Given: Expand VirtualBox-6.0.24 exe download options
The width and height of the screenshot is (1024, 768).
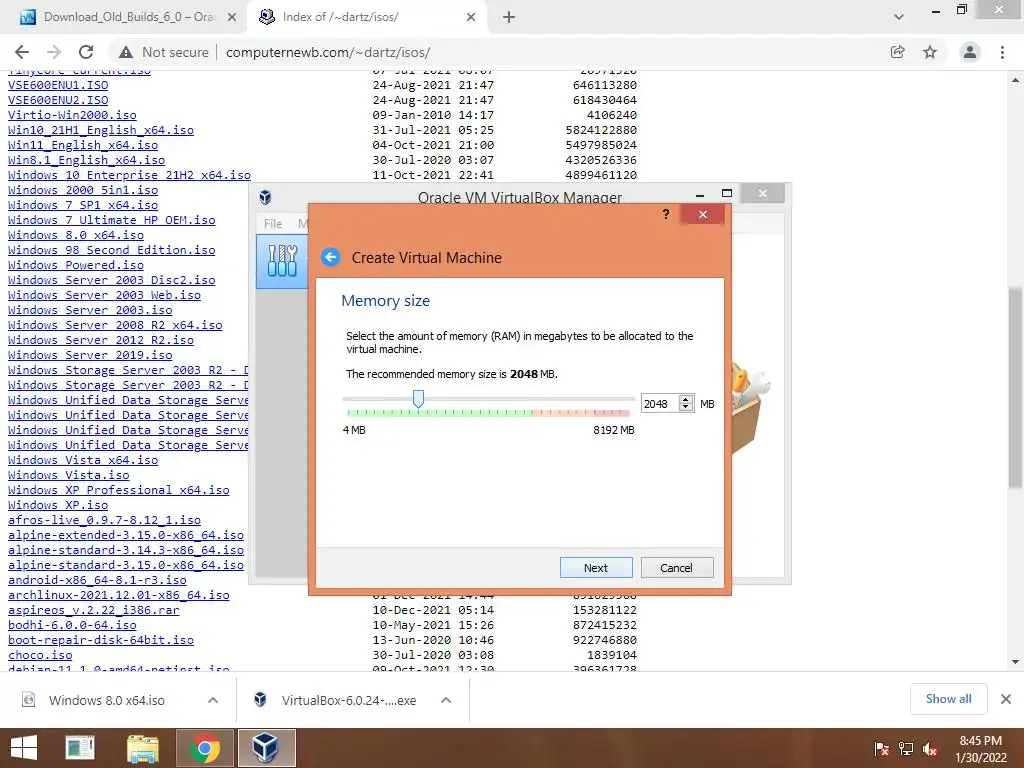Looking at the screenshot, I should tap(446, 700).
